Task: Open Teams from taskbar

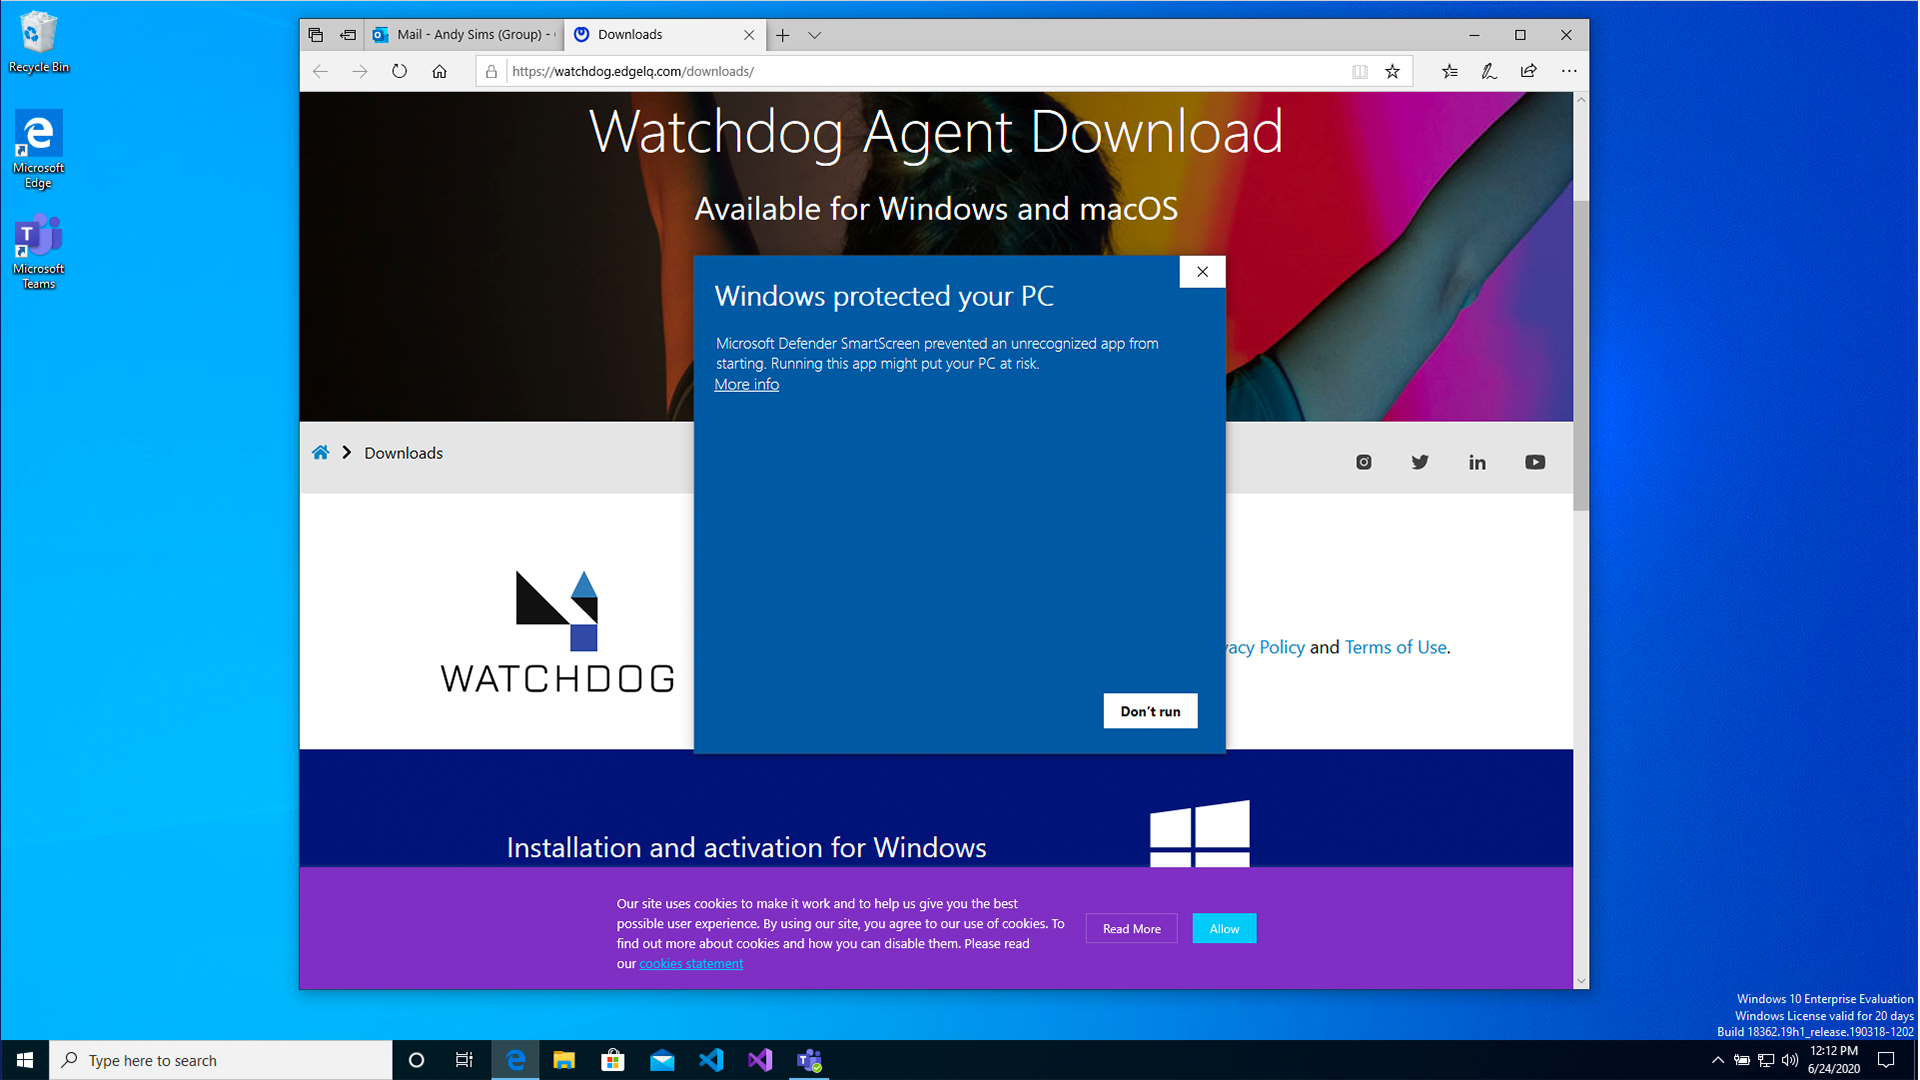Action: pos(810,1060)
